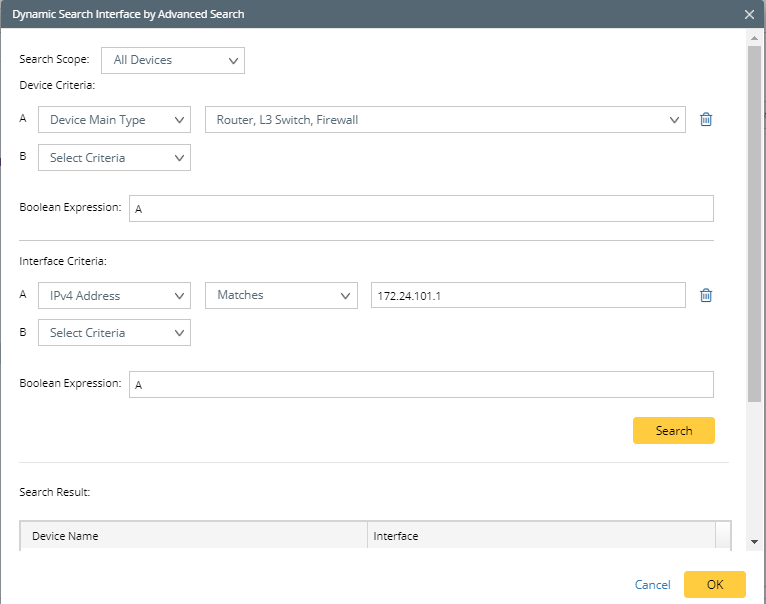The height and width of the screenshot is (604, 766).
Task: Select the Interface column header
Action: 540,536
